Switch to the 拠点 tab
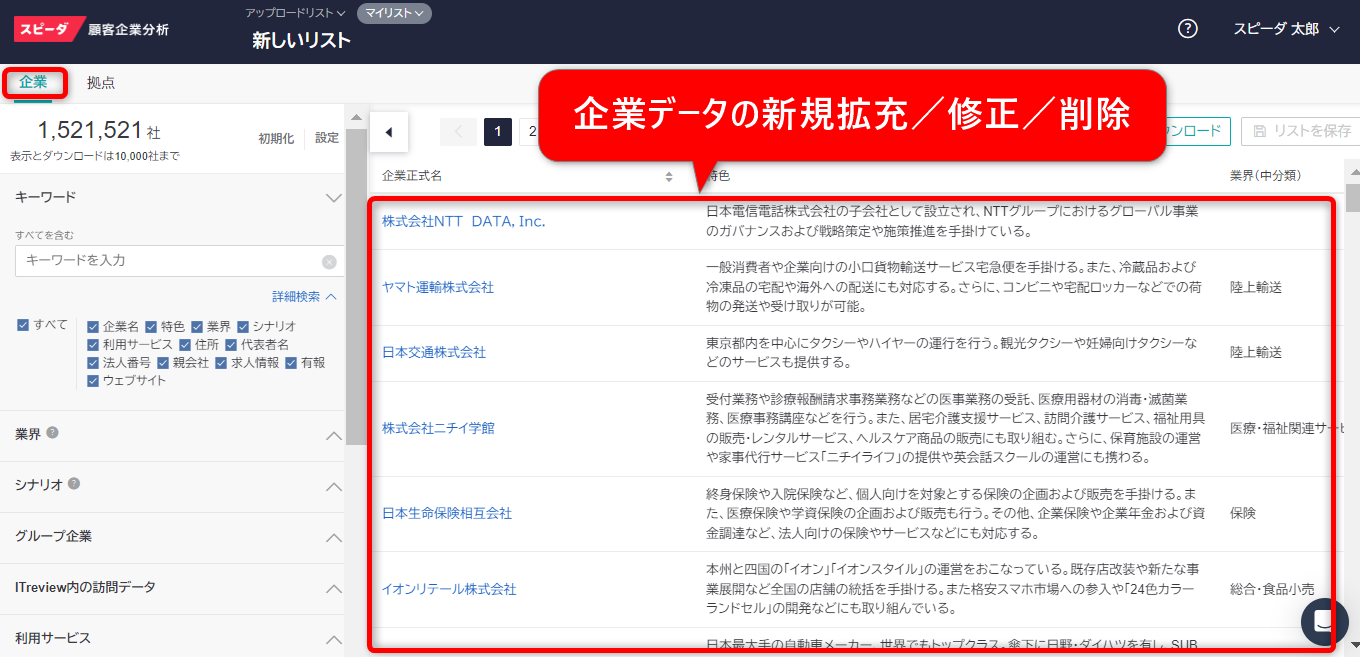1360x657 pixels. (101, 83)
